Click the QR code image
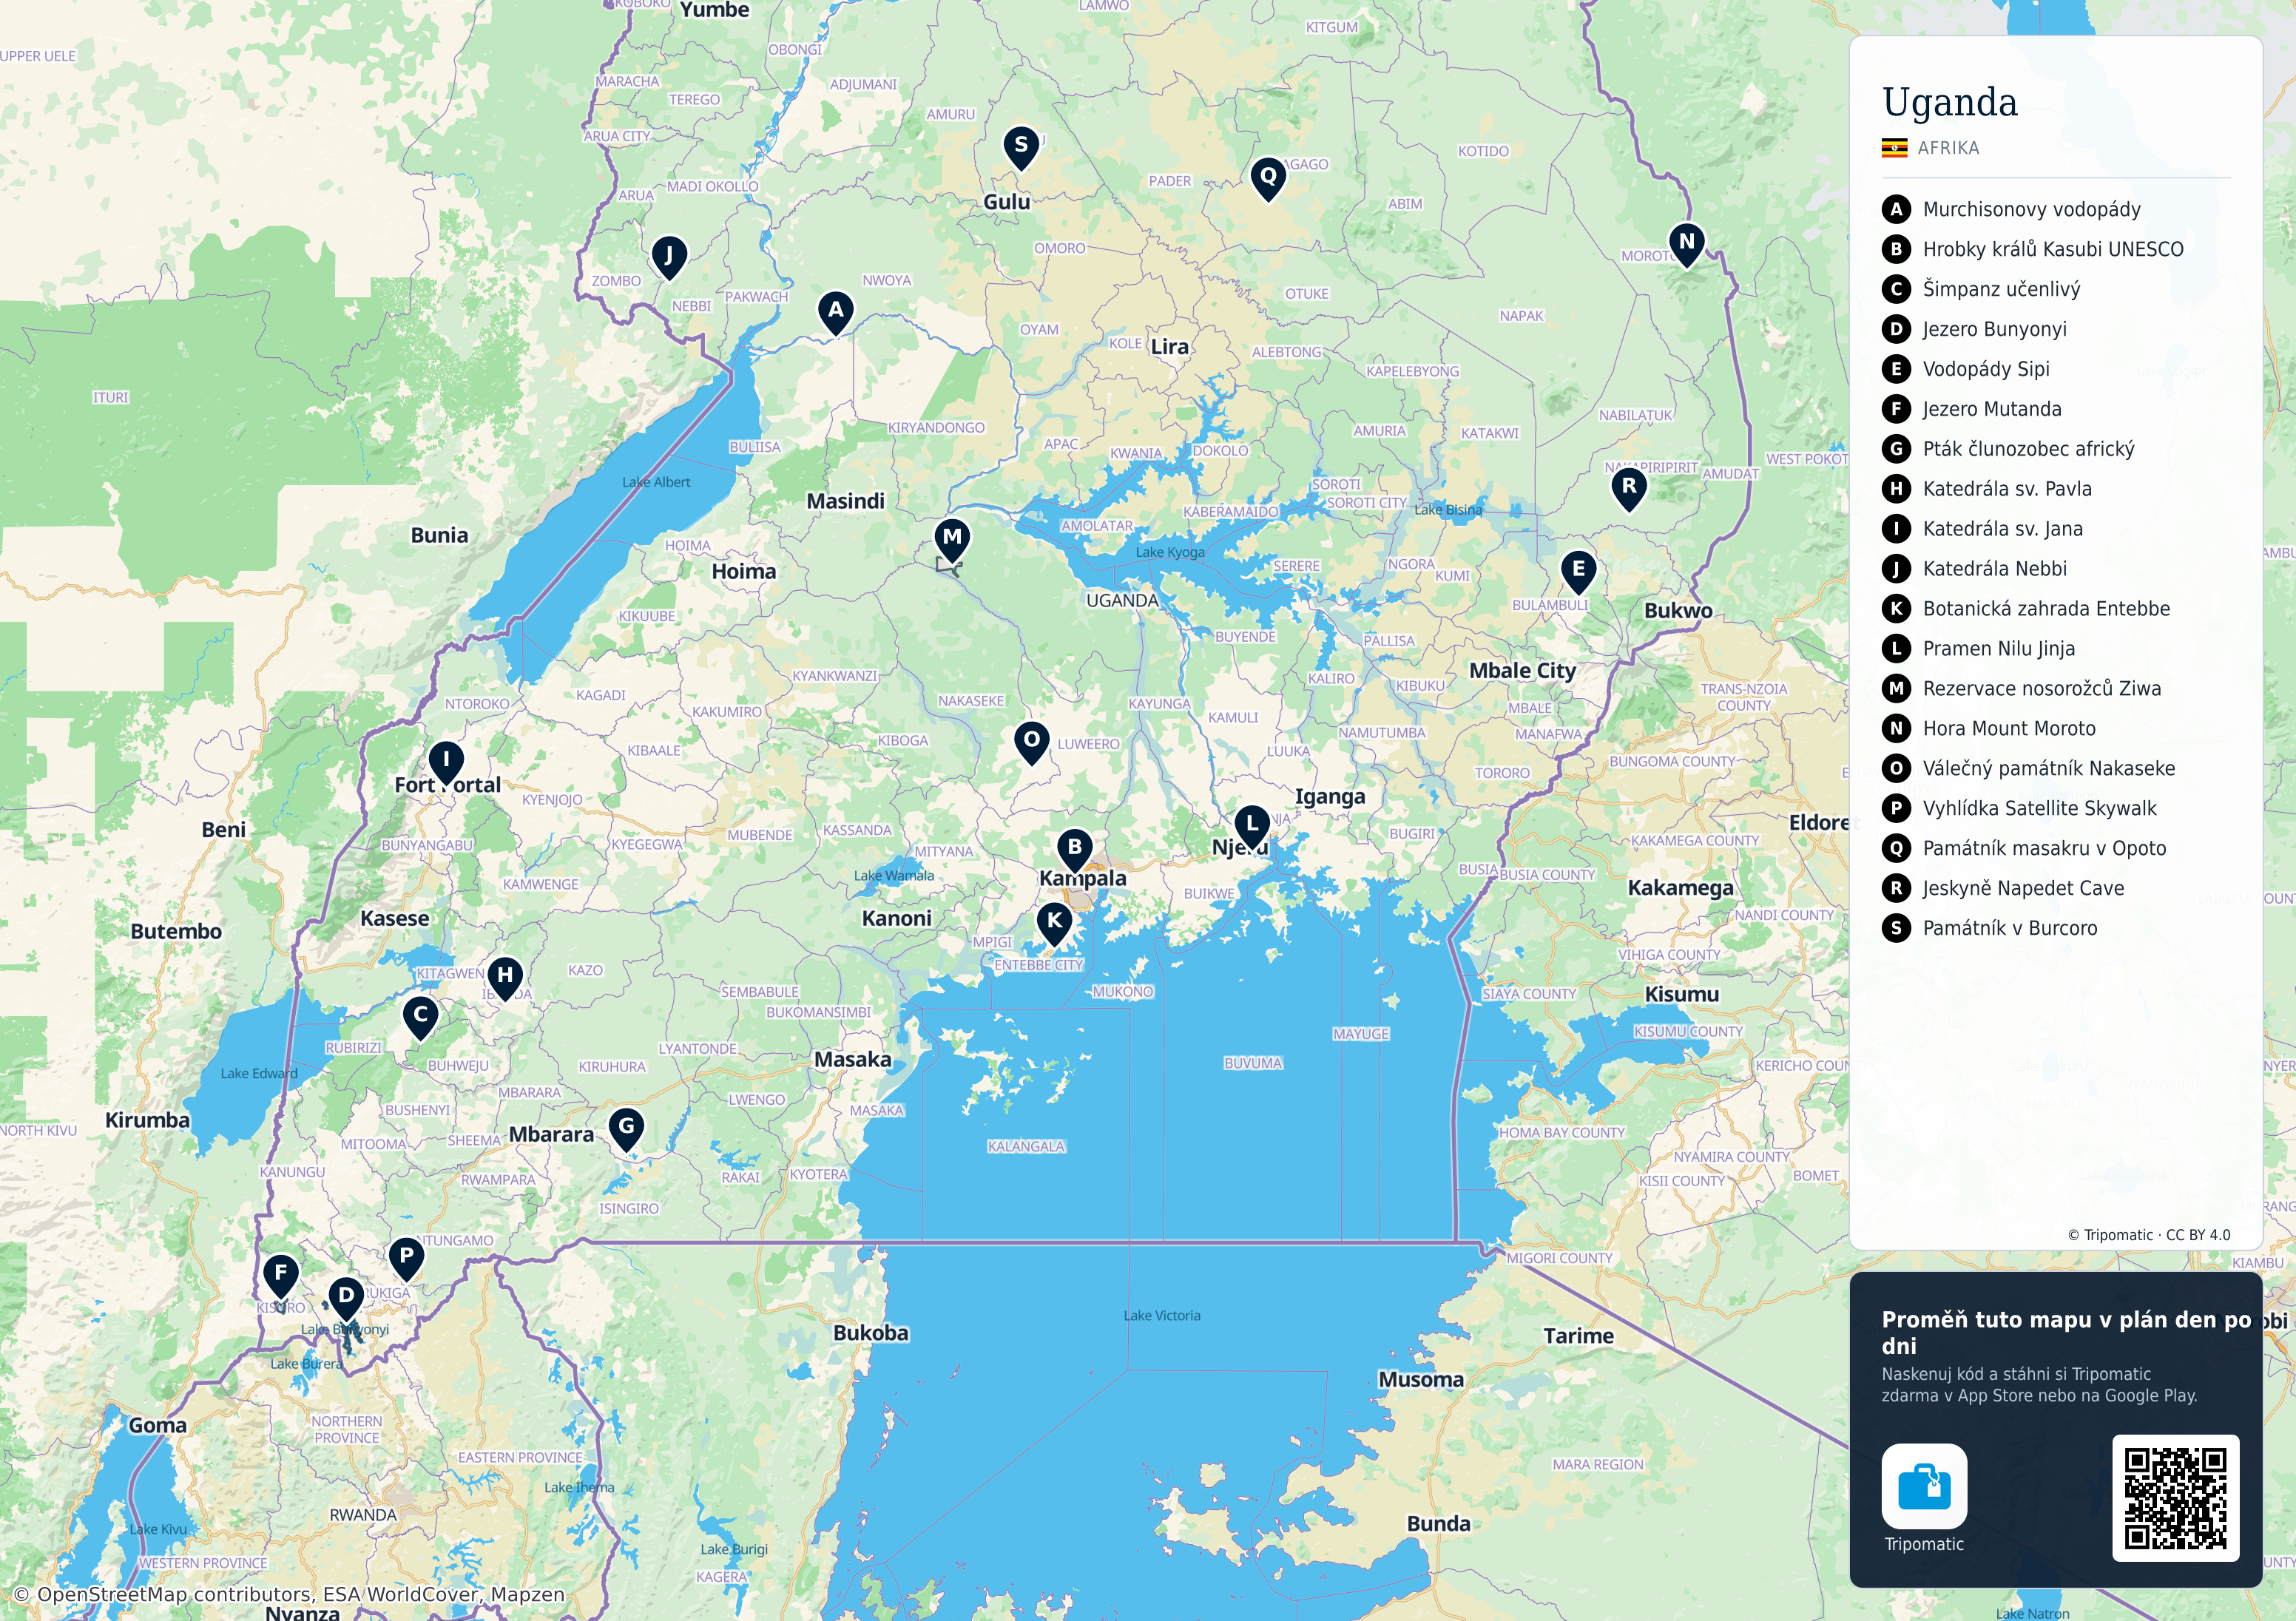Screen dimensions: 2296x1621 tap(2175, 1498)
